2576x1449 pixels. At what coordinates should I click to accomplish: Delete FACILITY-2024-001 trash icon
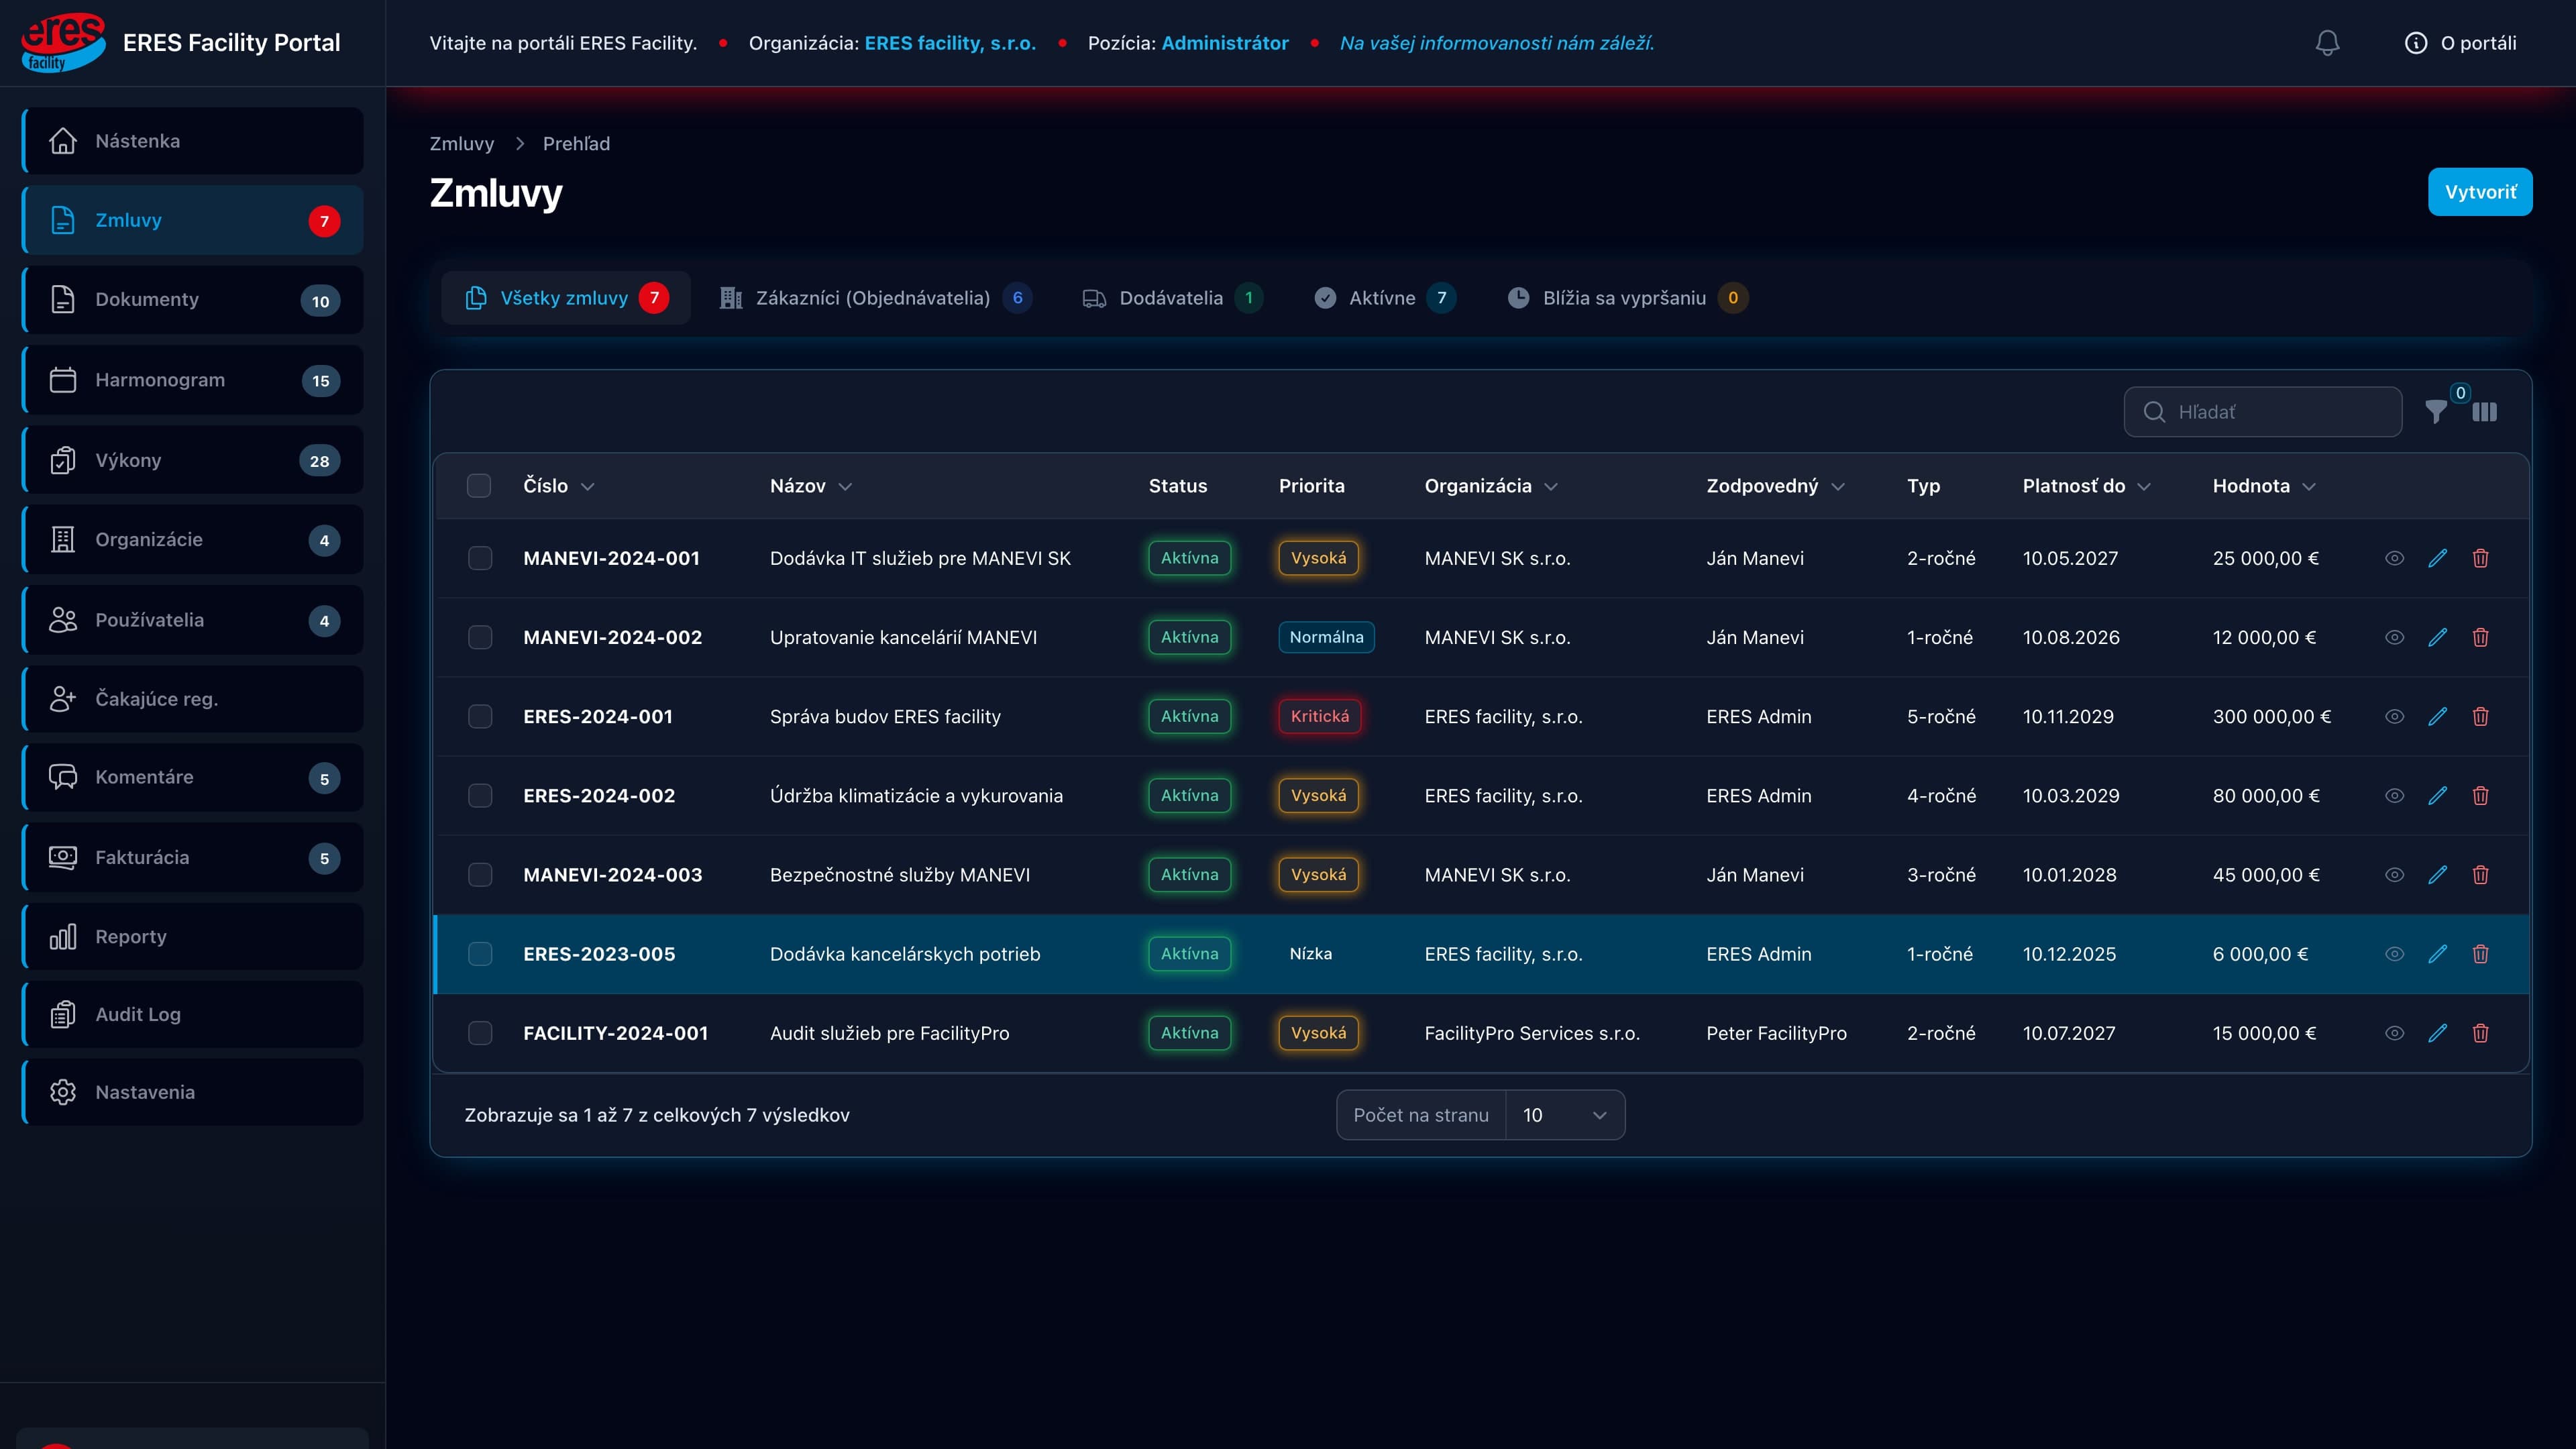(2481, 1033)
